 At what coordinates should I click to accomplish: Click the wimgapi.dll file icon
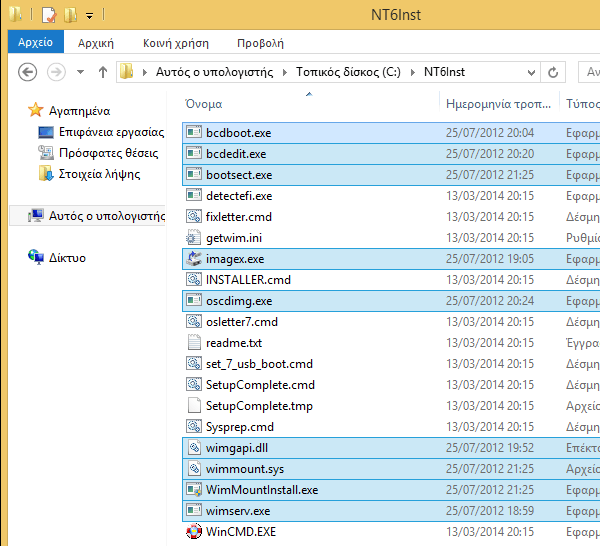click(x=194, y=447)
